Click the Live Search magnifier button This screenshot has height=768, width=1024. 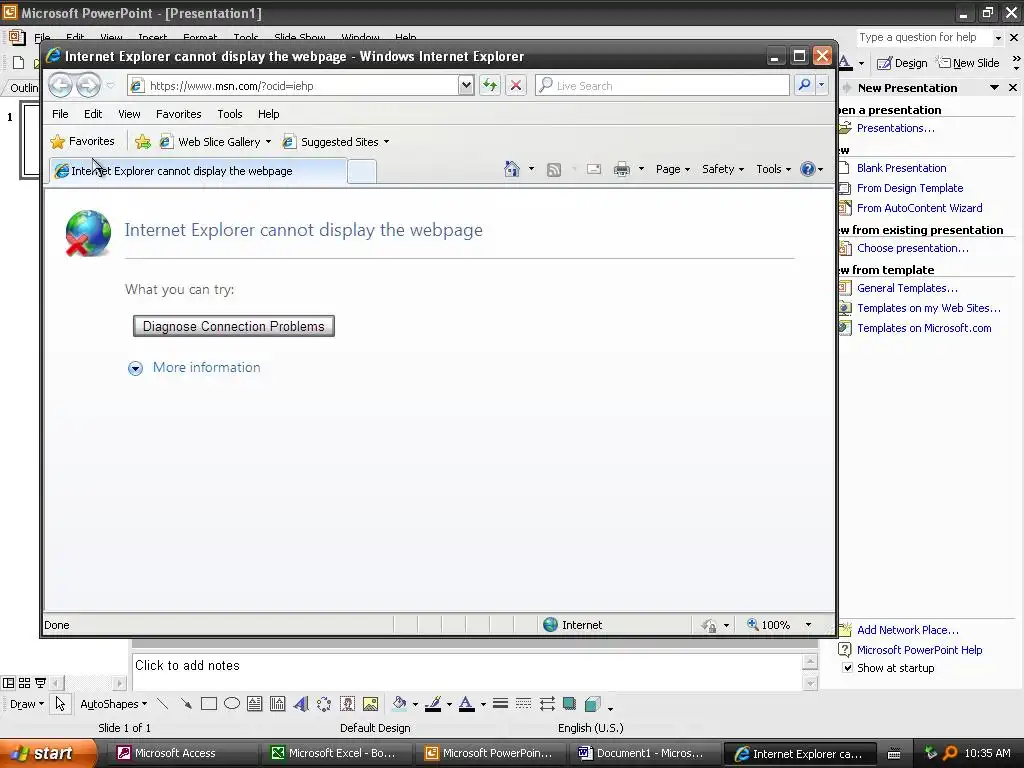(805, 85)
